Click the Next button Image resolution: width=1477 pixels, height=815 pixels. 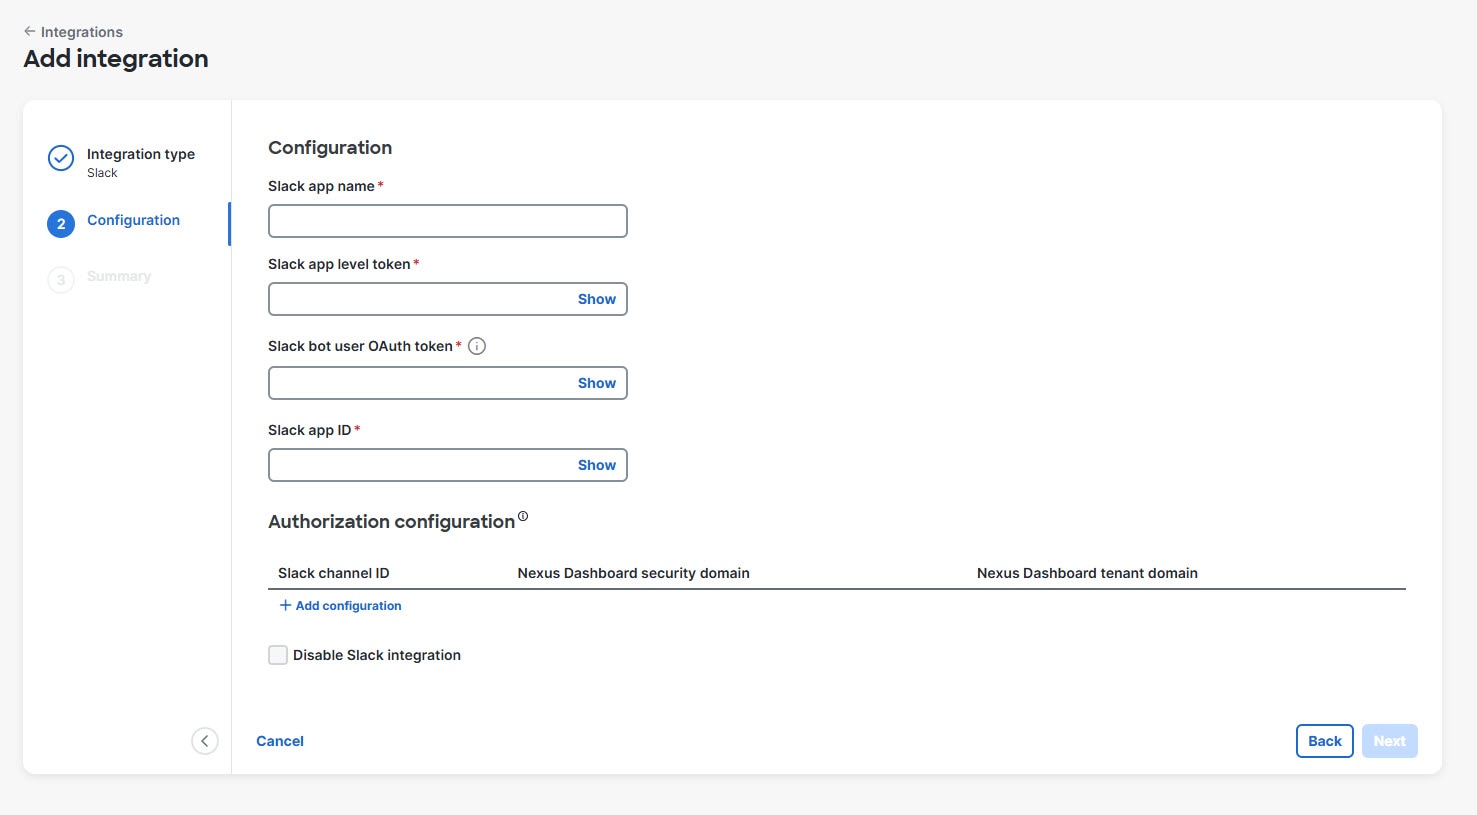click(1389, 740)
